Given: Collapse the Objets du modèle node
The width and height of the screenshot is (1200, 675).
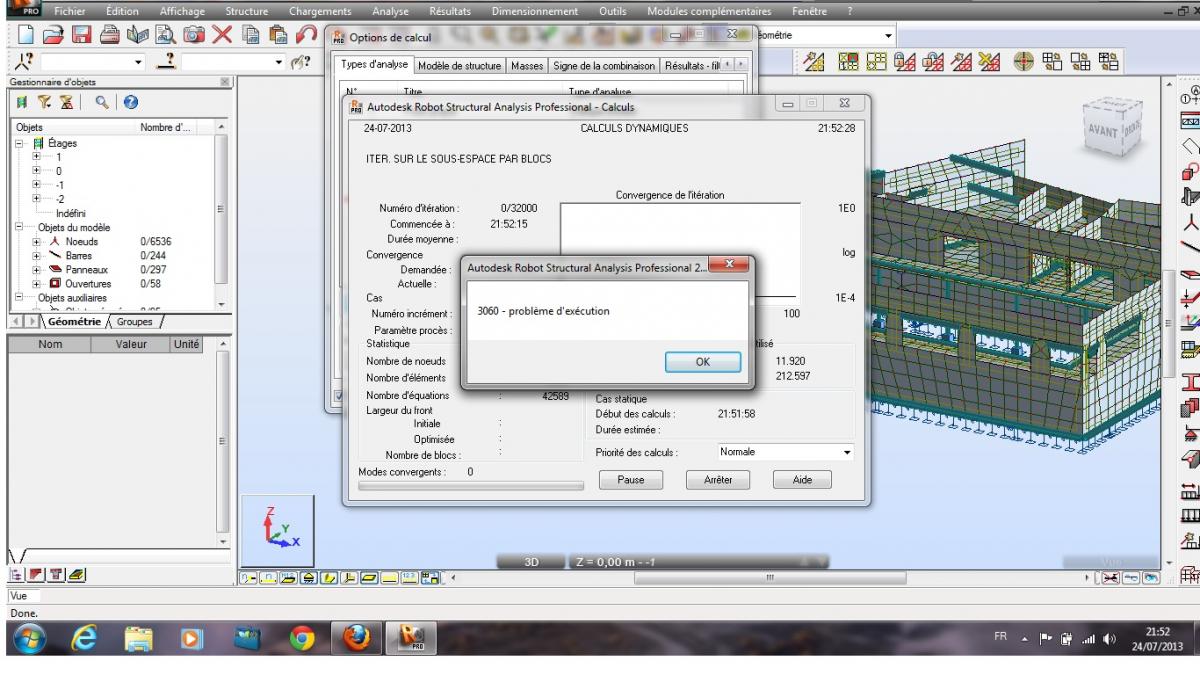Looking at the screenshot, I should (21, 227).
